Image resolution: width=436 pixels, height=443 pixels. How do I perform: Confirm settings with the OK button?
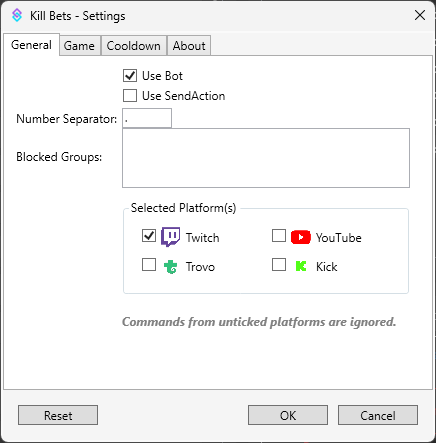click(288, 415)
